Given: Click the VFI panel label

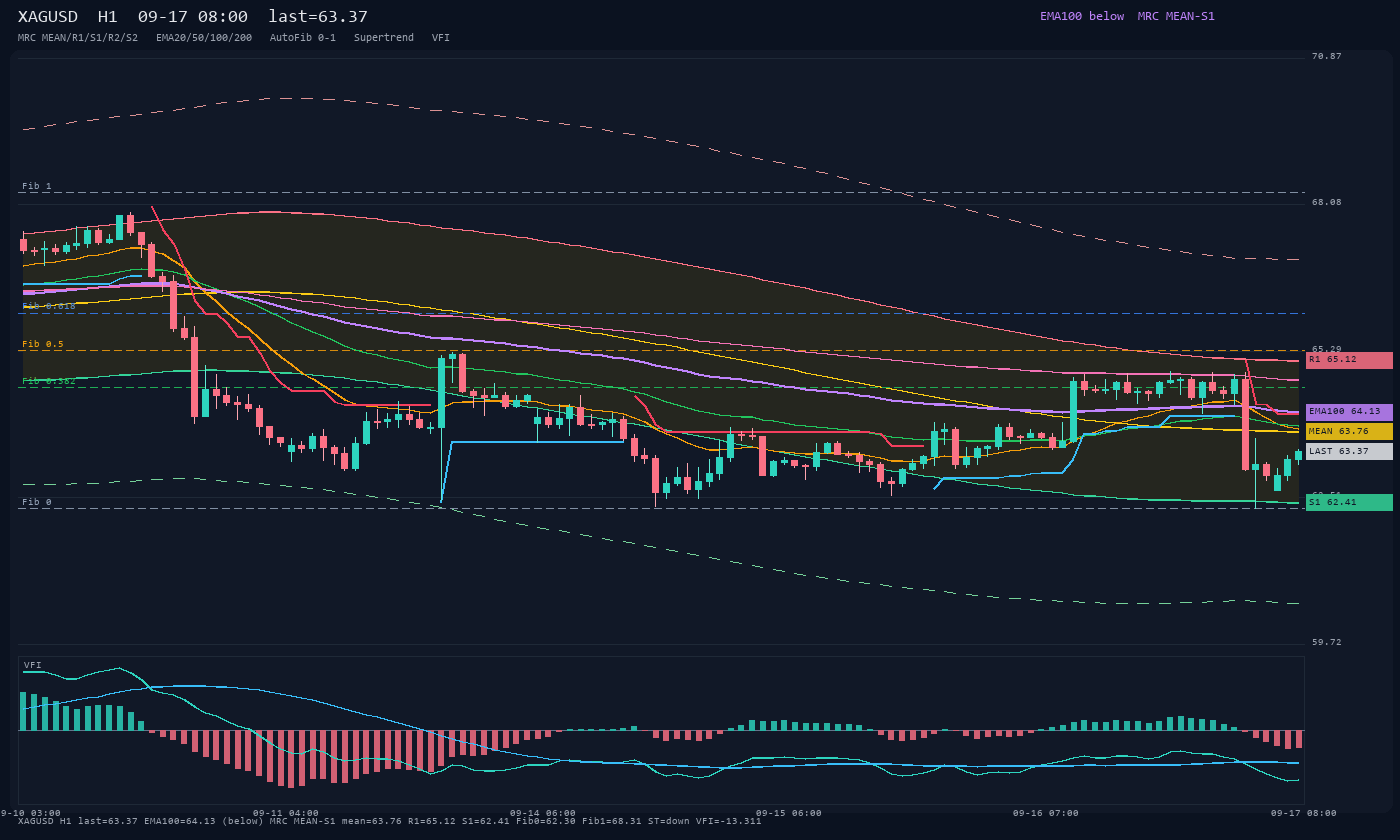Looking at the screenshot, I should (x=33, y=665).
